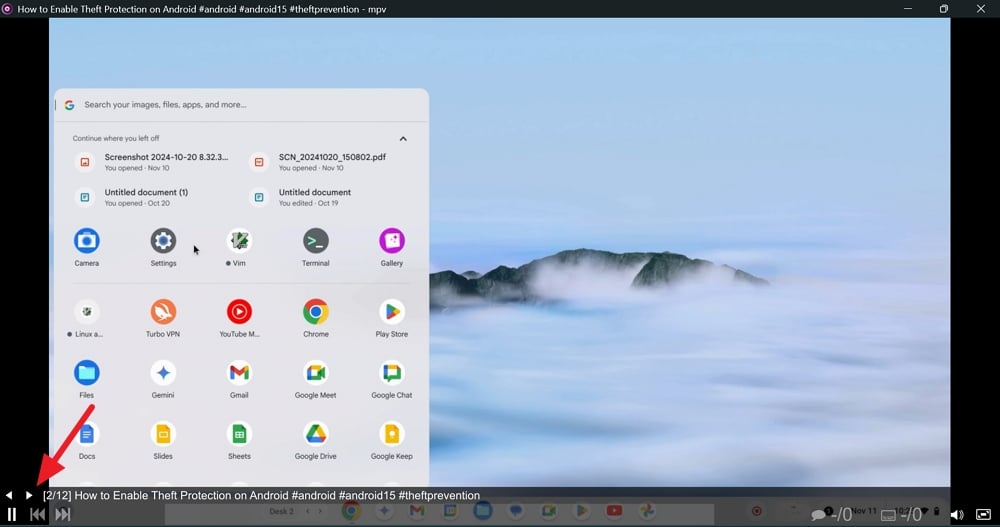Mute audio with the speaker icon
Image resolution: width=1000 pixels, height=527 pixels.
957,514
